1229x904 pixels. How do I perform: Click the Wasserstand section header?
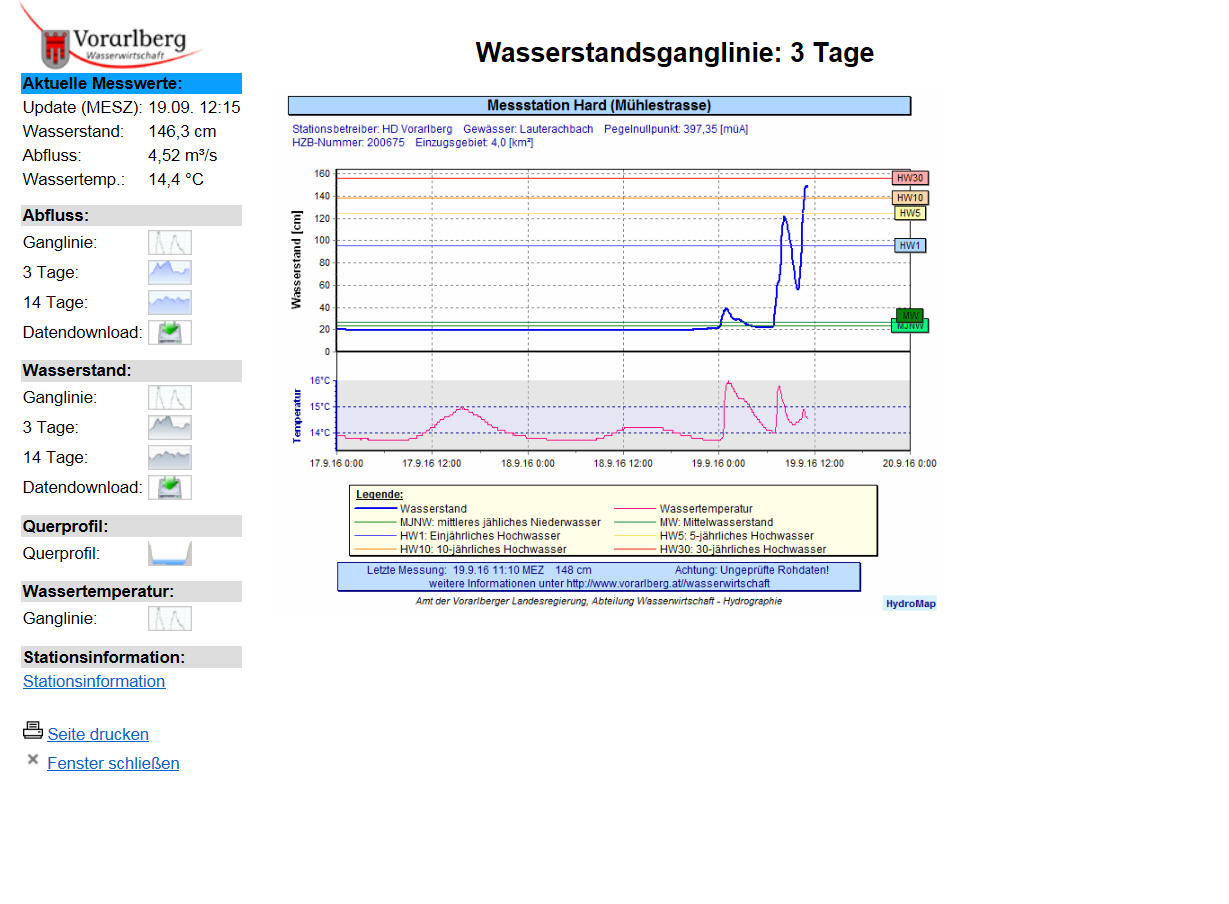pyautogui.click(x=131, y=370)
